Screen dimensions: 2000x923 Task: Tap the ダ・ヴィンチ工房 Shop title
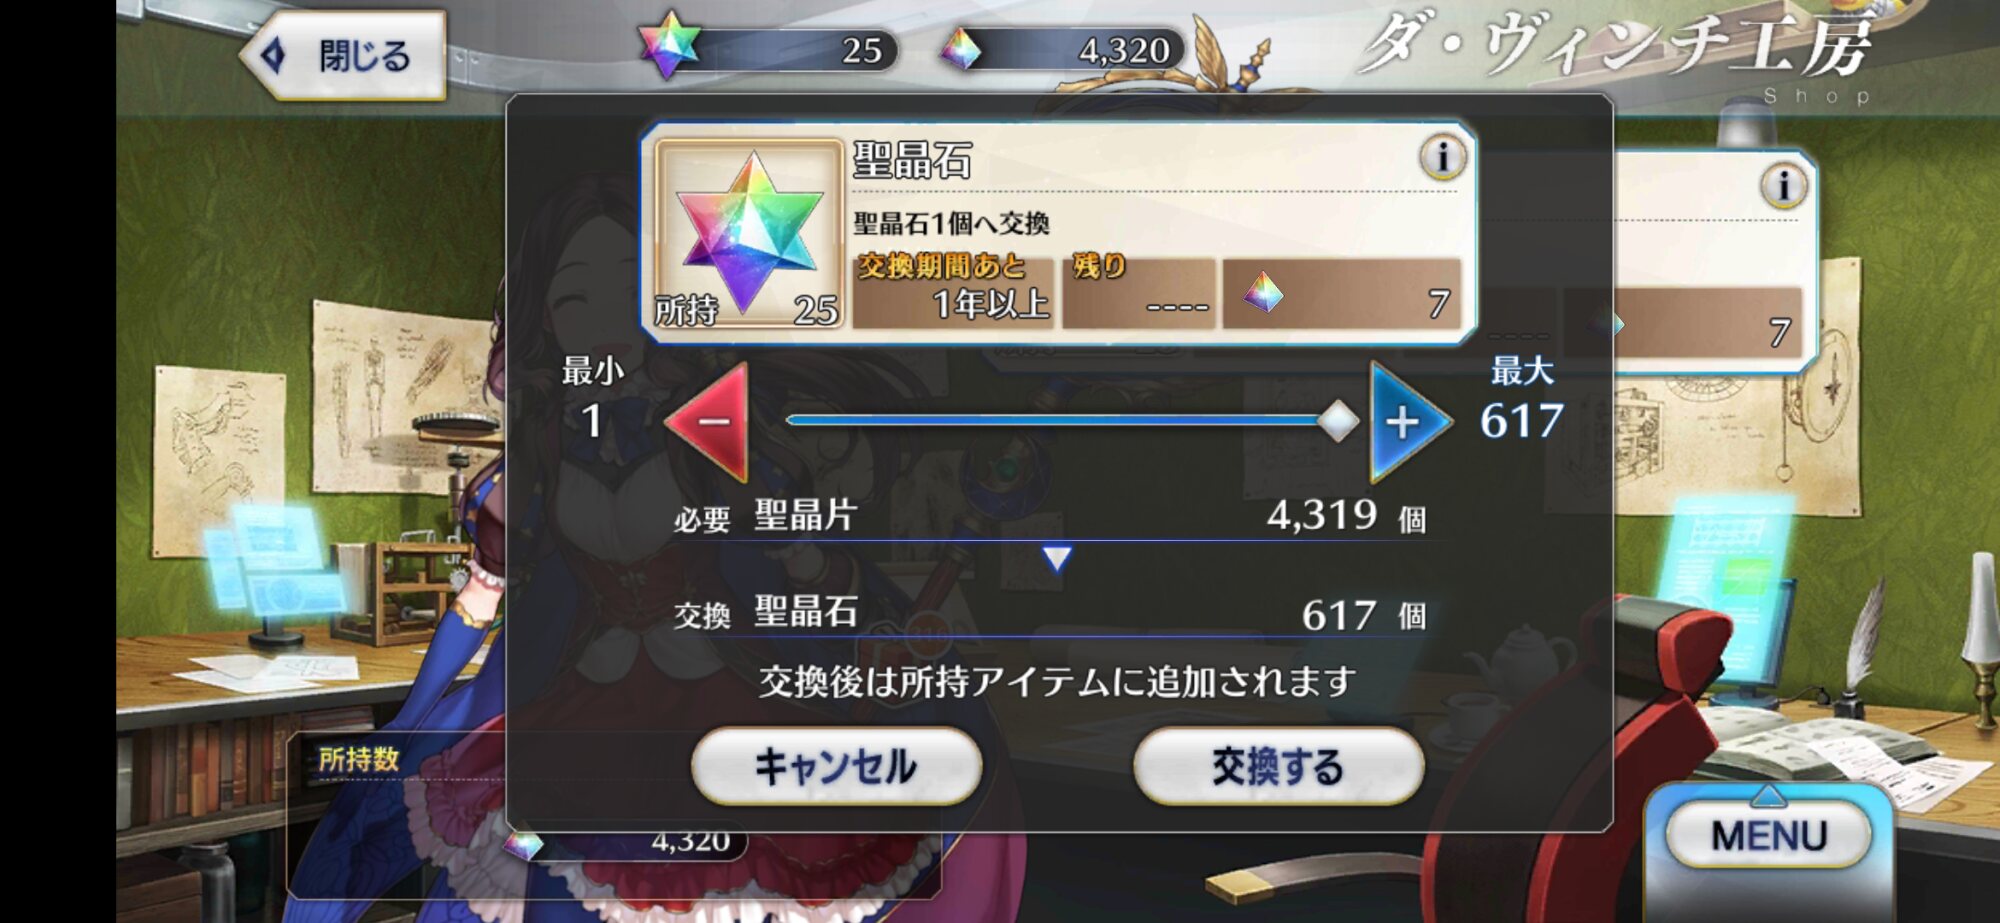pos(1615,56)
